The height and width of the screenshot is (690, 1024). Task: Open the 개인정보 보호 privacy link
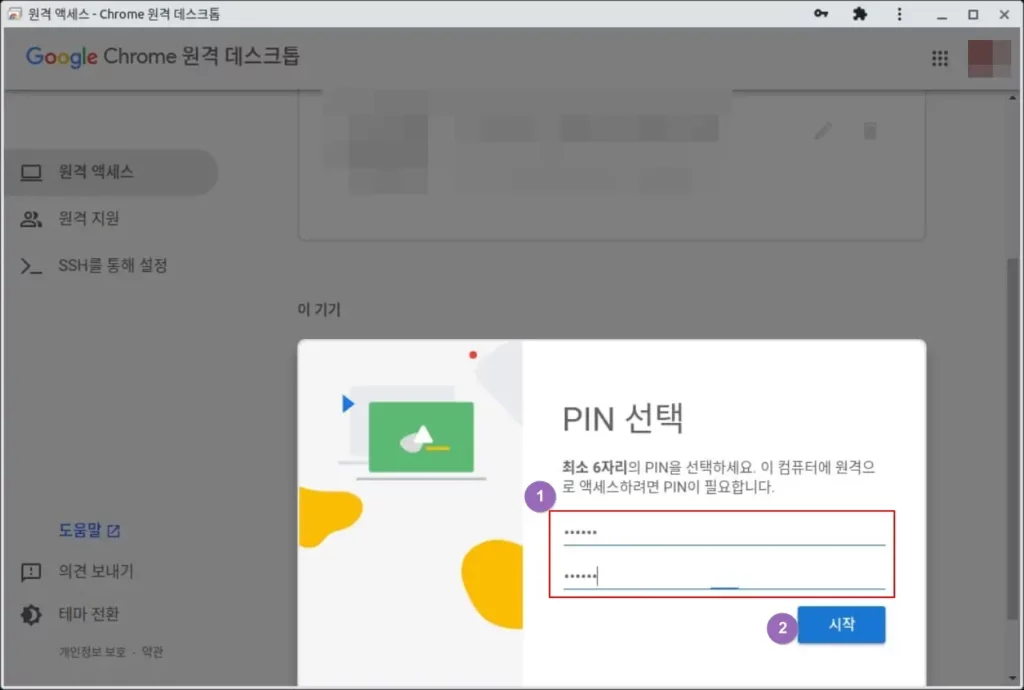click(x=92, y=652)
